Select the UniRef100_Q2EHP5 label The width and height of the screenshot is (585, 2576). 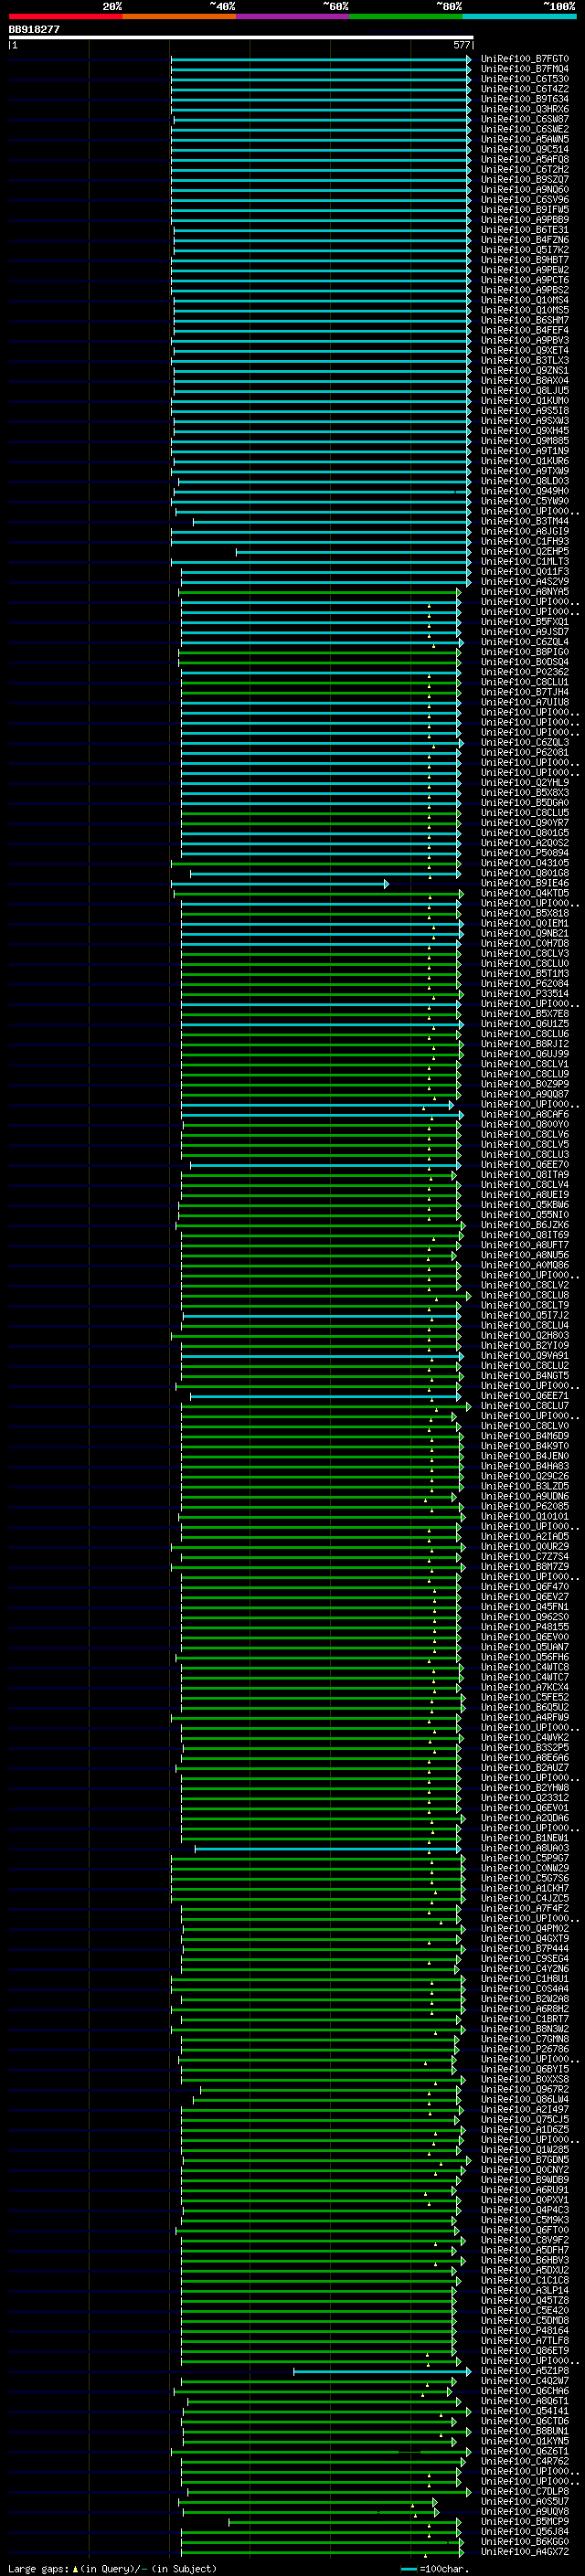[525, 552]
